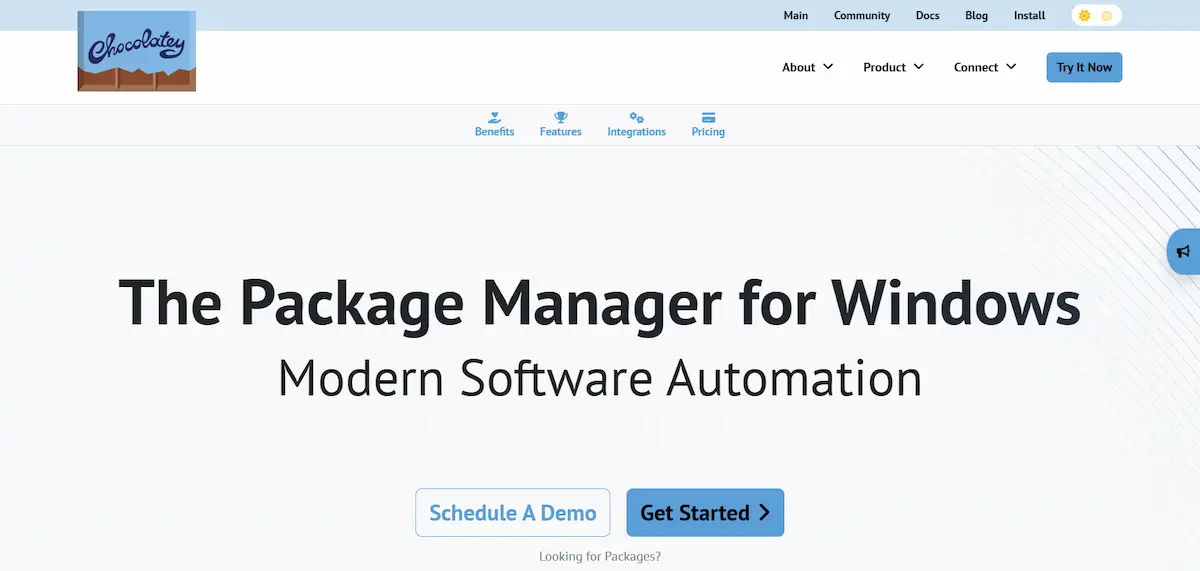The image size is (1200, 571).
Task: Click the Get Started button
Action: click(705, 513)
